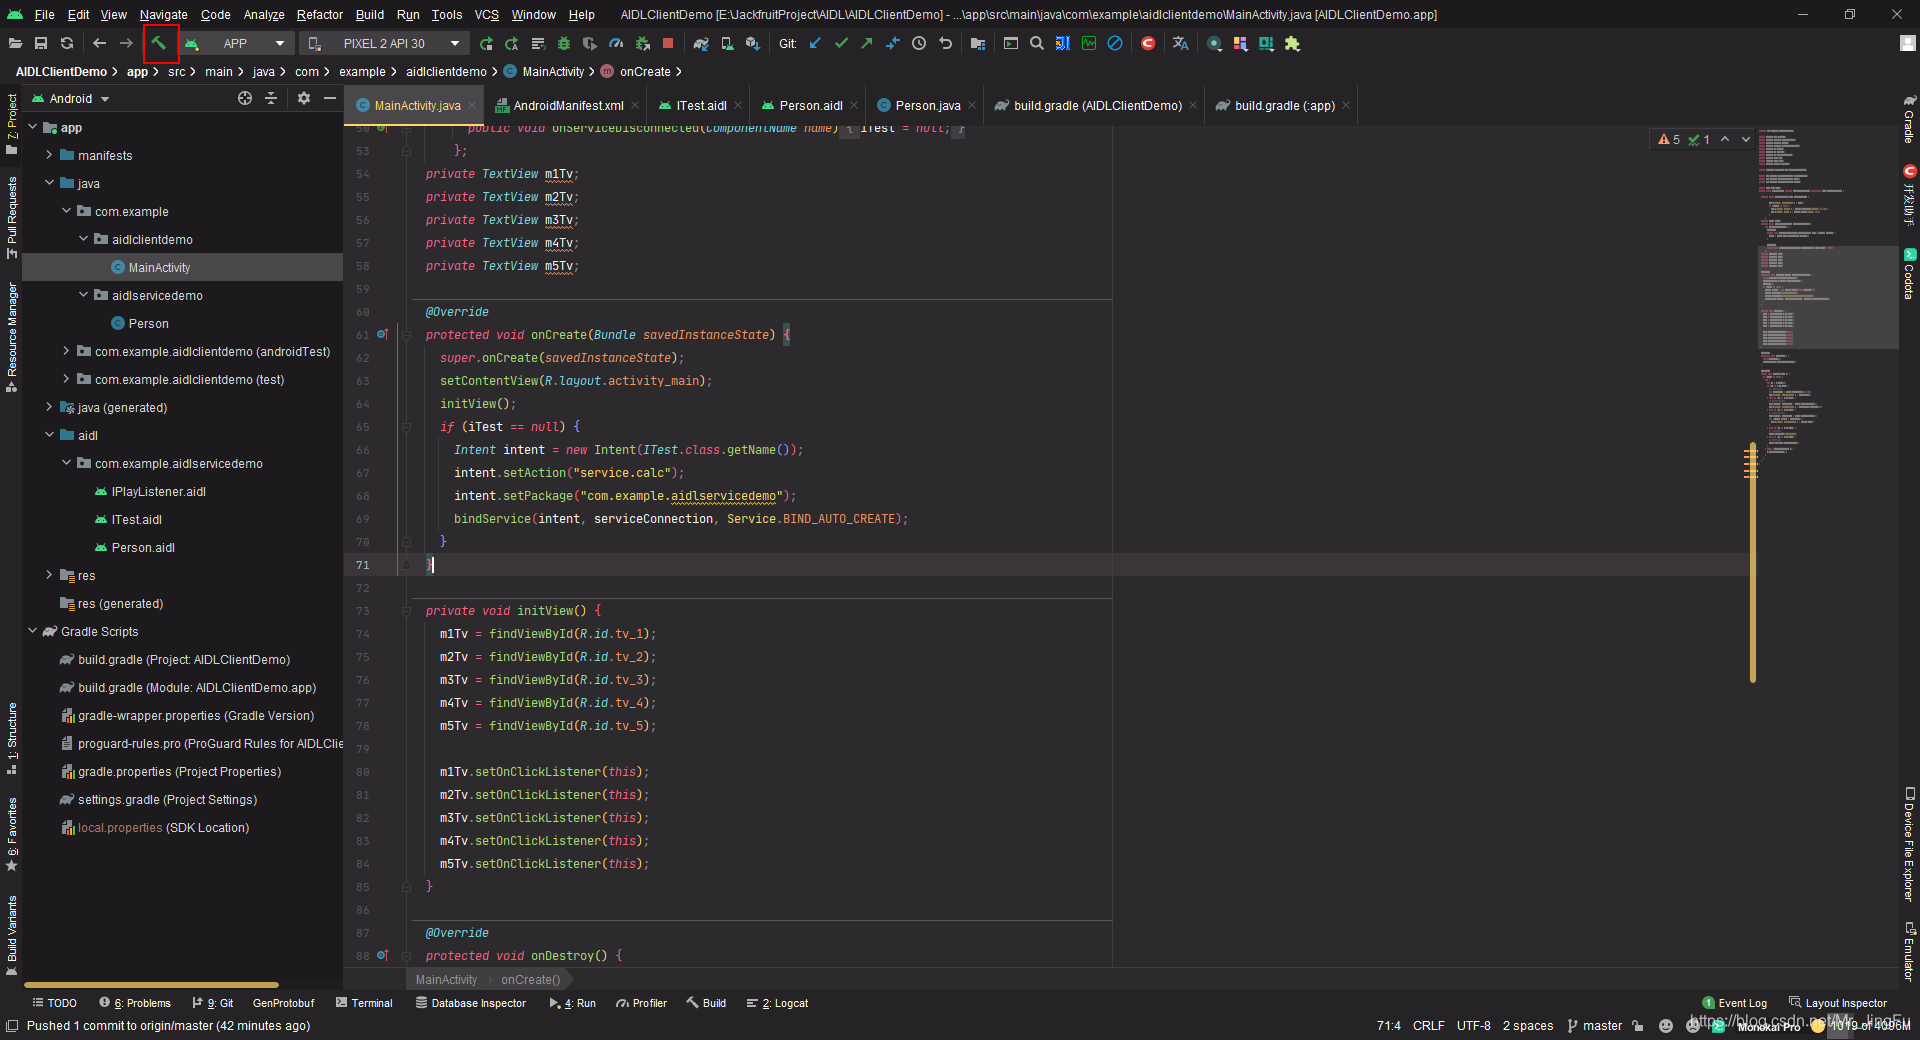Click Select Opened File target icon
1920x1040 pixels.
245,98
